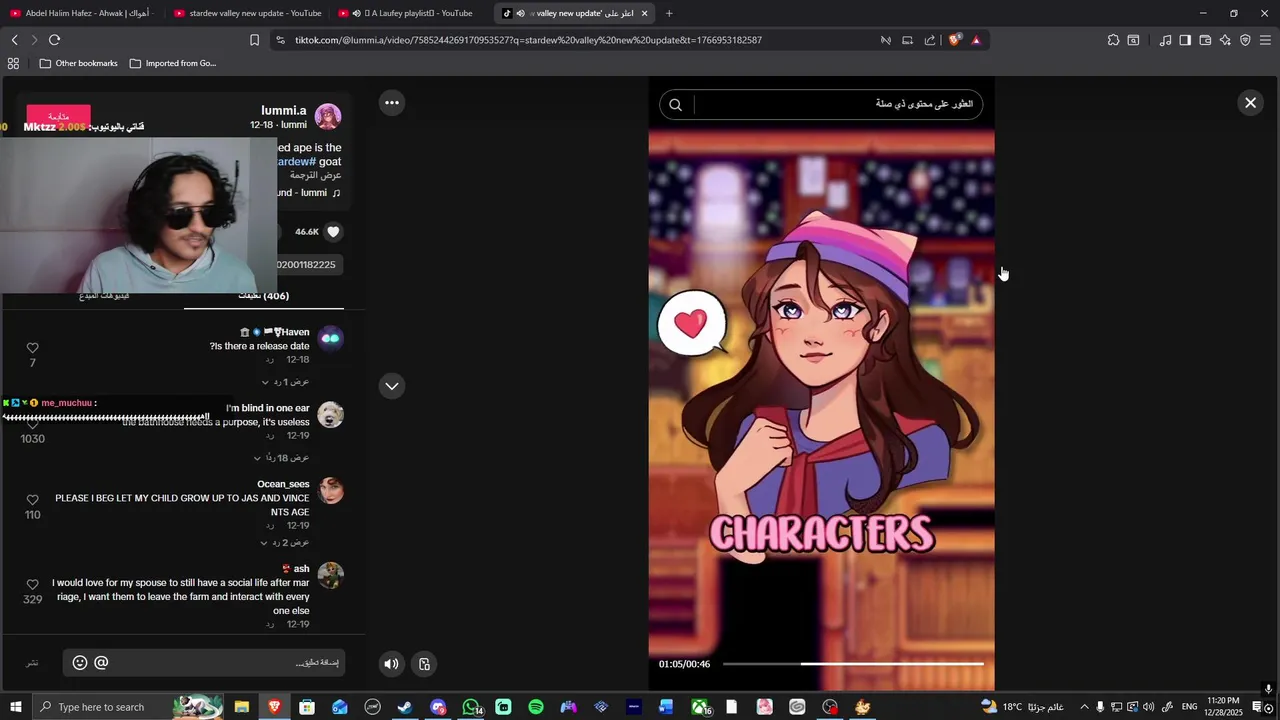The image size is (1280, 720).
Task: Expand the 1 reply under Haven's comment
Action: tap(285, 382)
